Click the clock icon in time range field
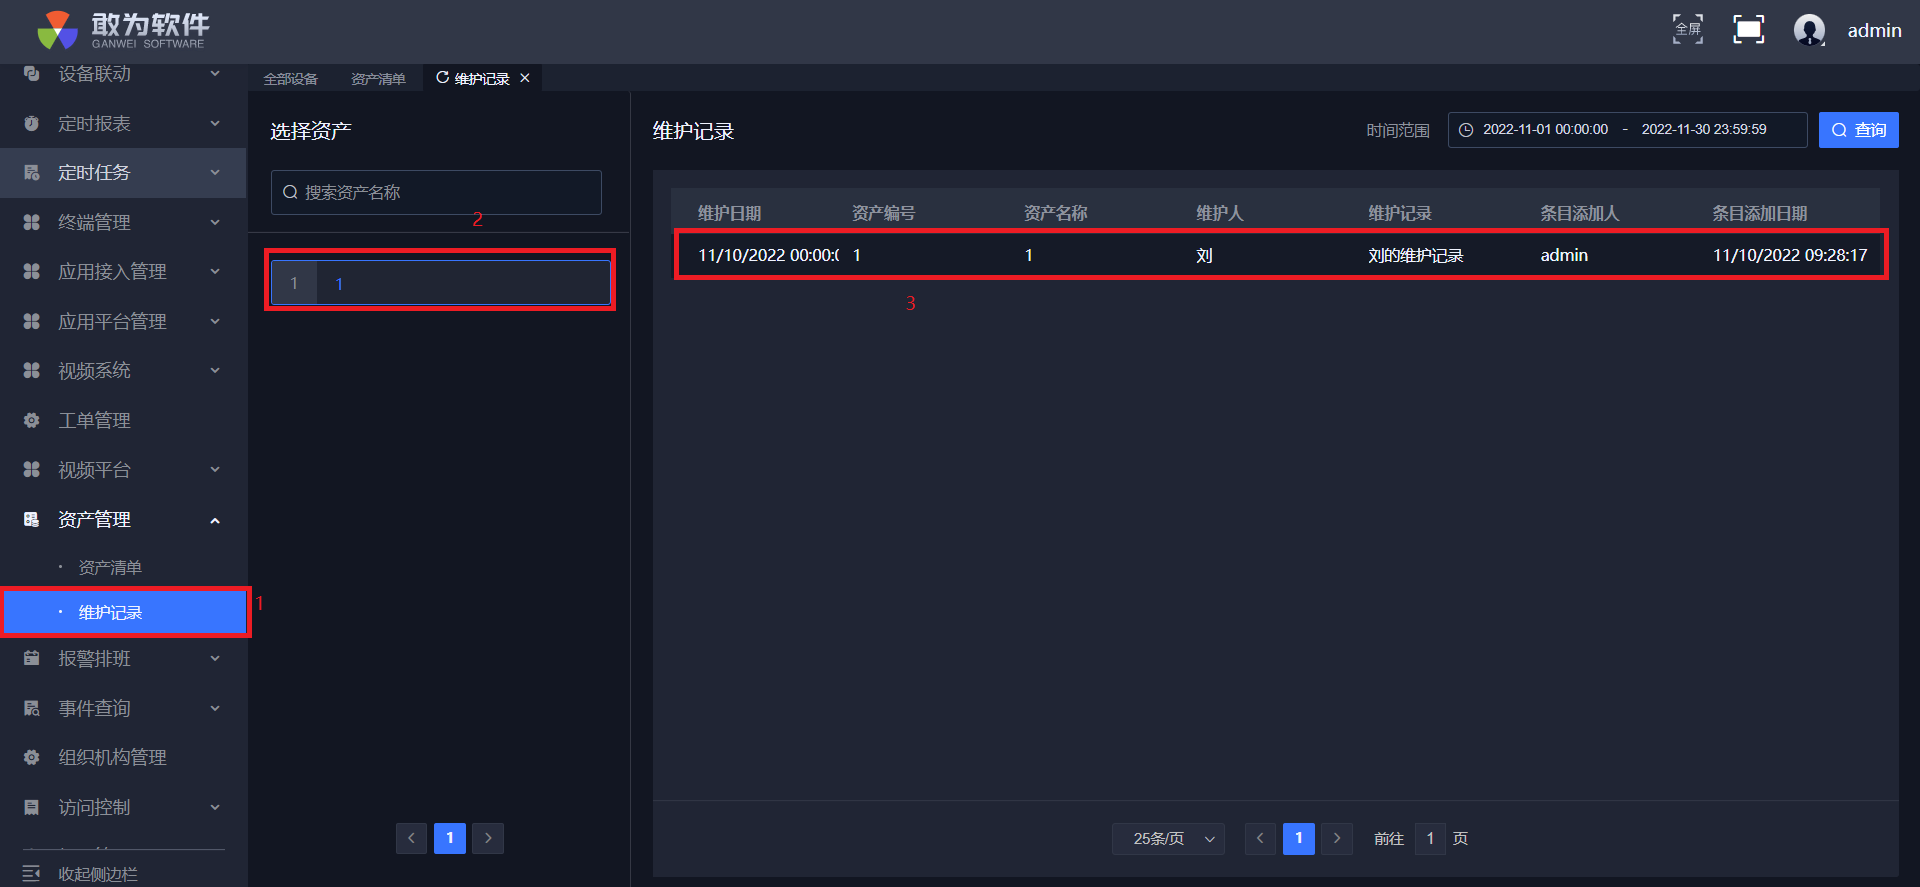1920x887 pixels. pos(1466,130)
